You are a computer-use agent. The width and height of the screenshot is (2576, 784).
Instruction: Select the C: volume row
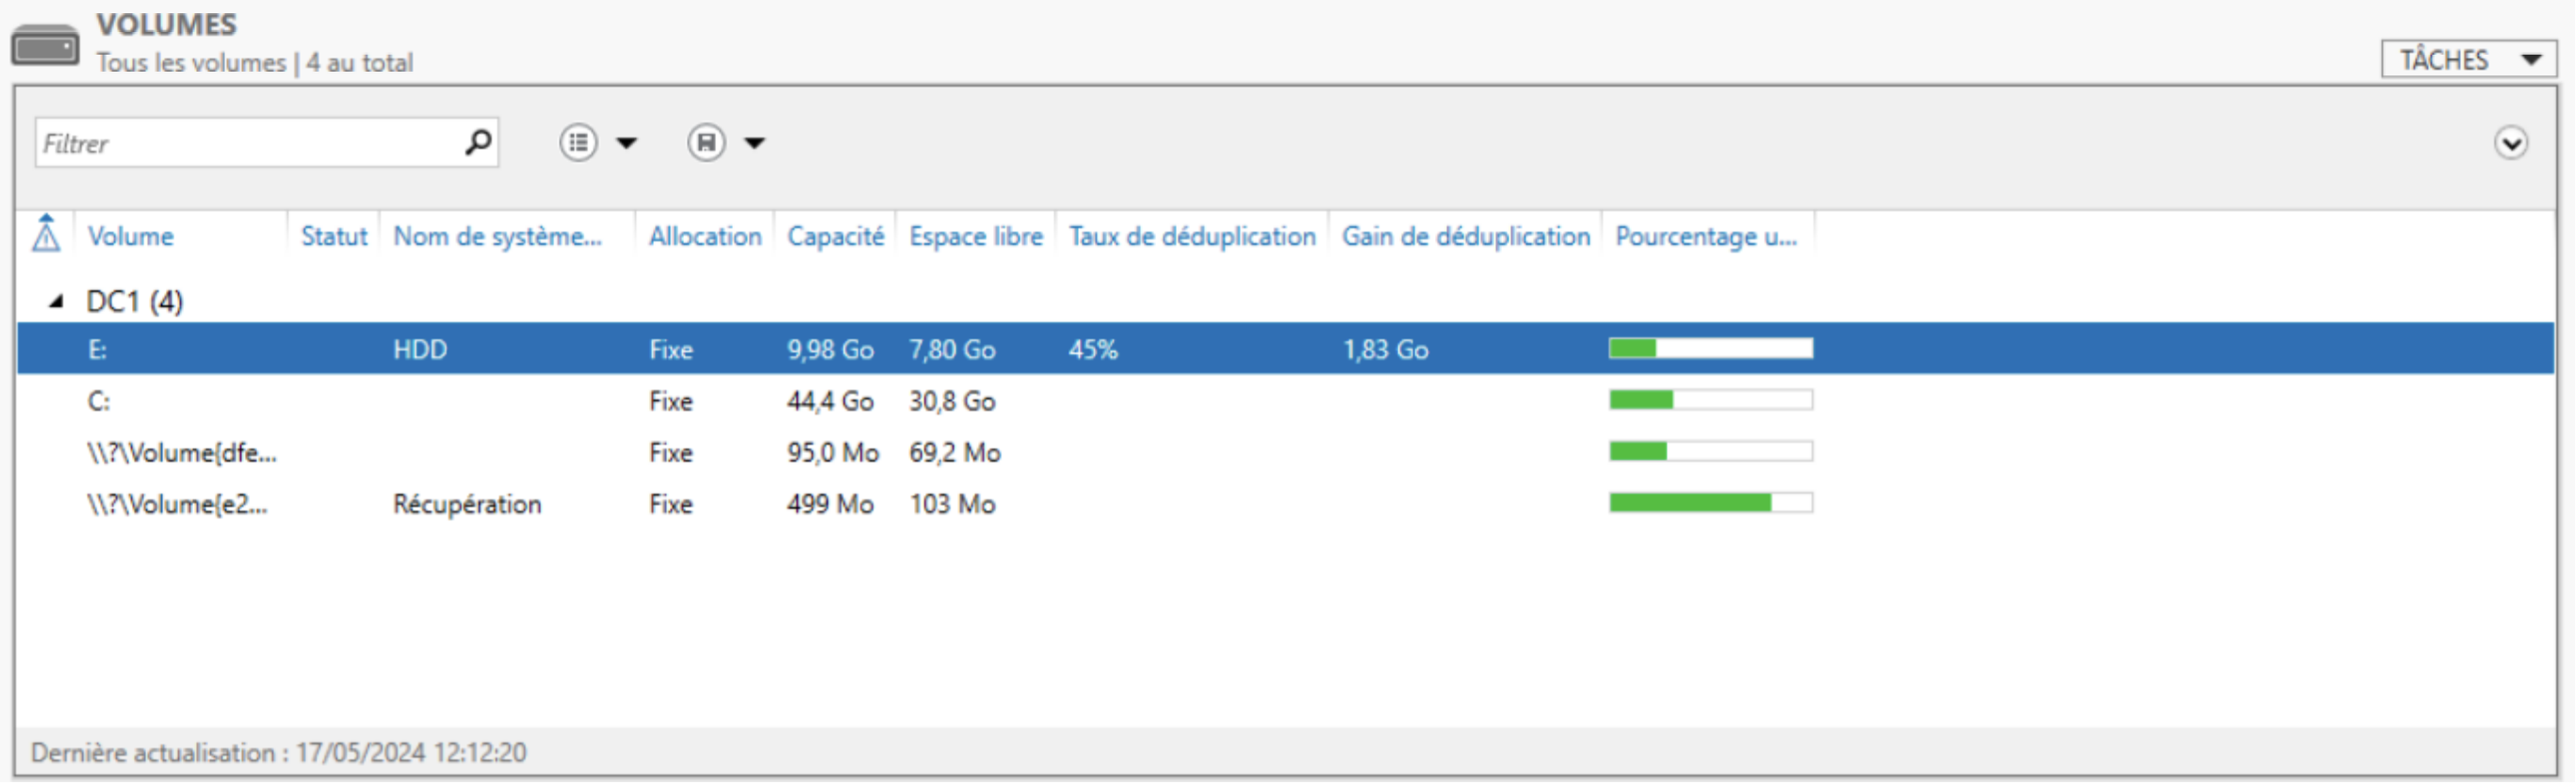(1285, 401)
